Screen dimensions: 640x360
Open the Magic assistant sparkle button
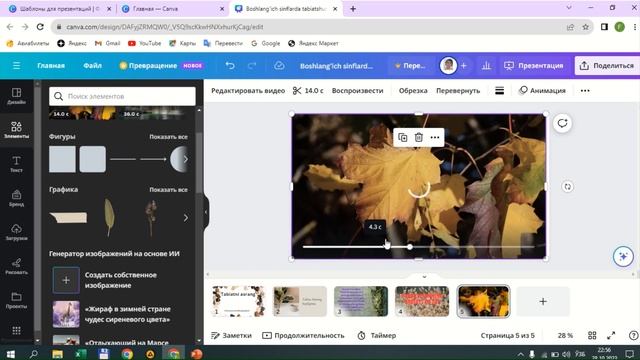(x=623, y=257)
